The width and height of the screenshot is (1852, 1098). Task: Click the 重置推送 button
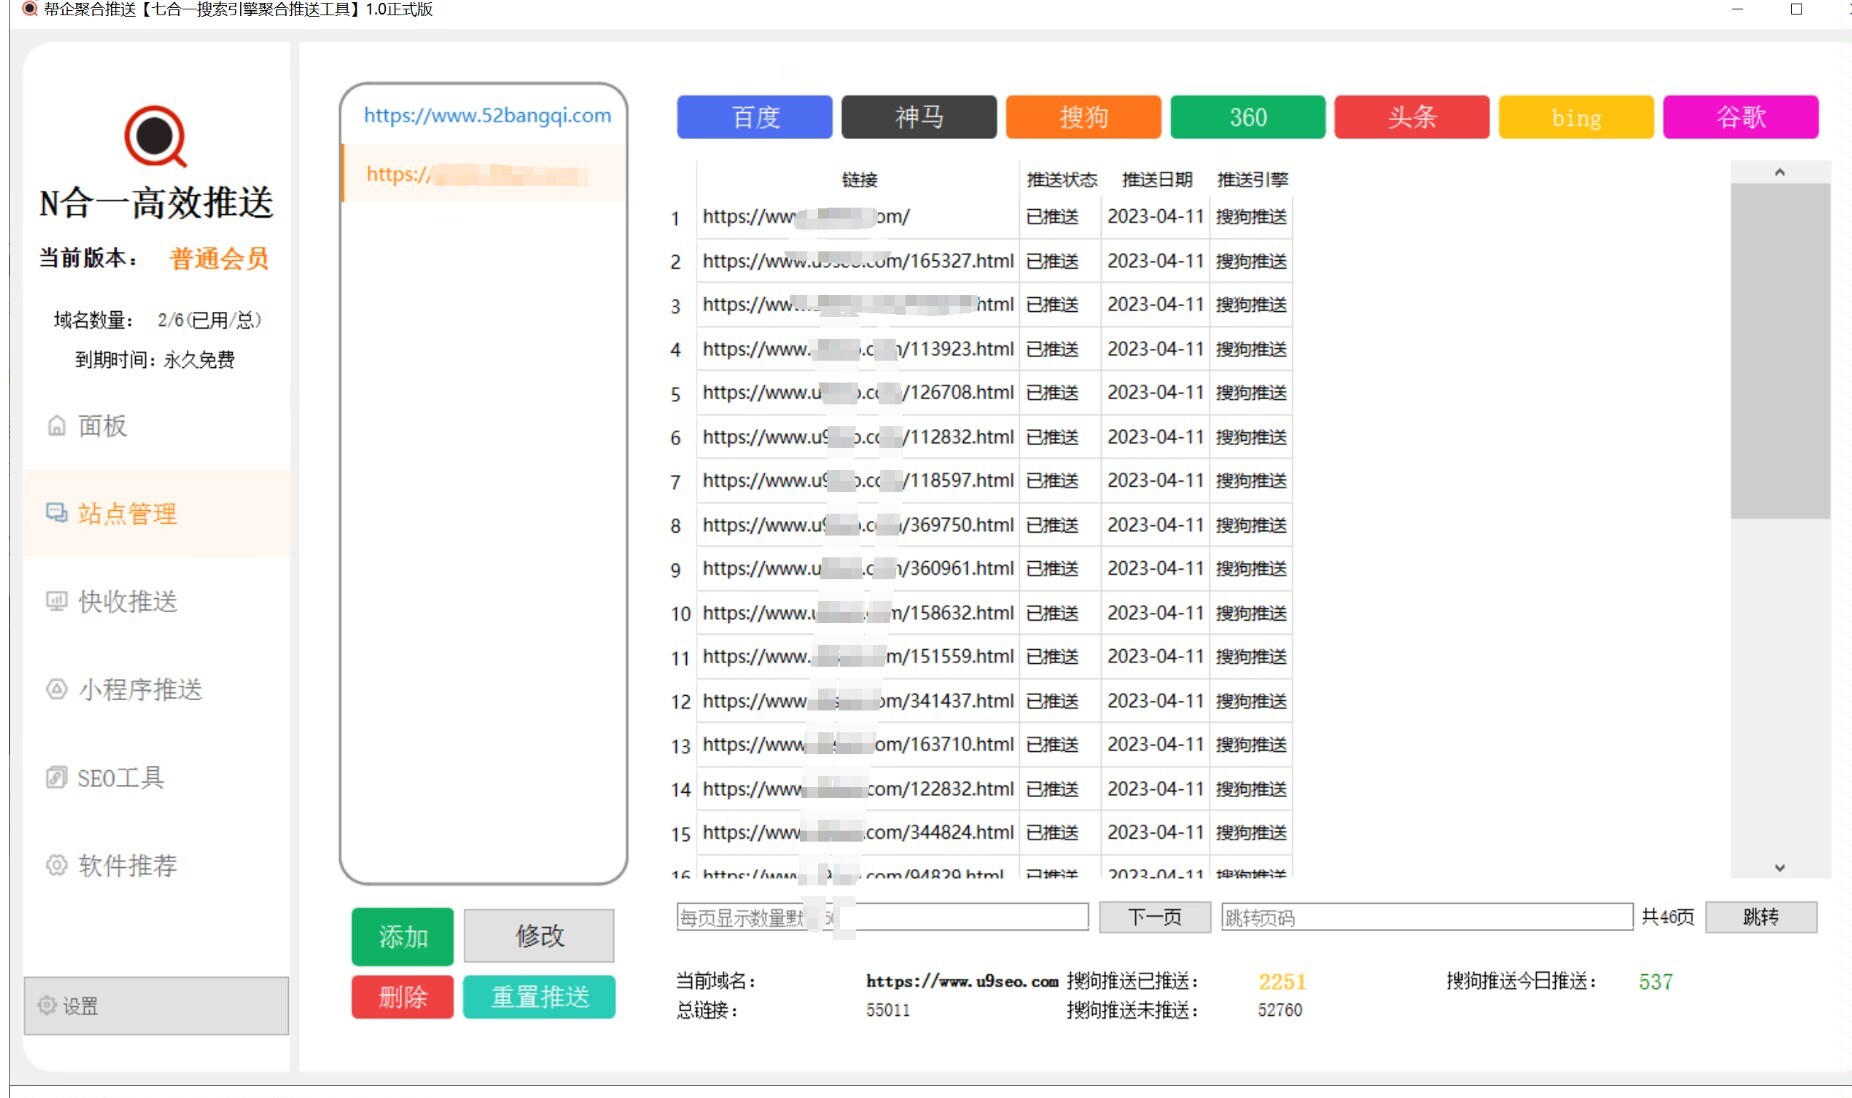[x=539, y=996]
